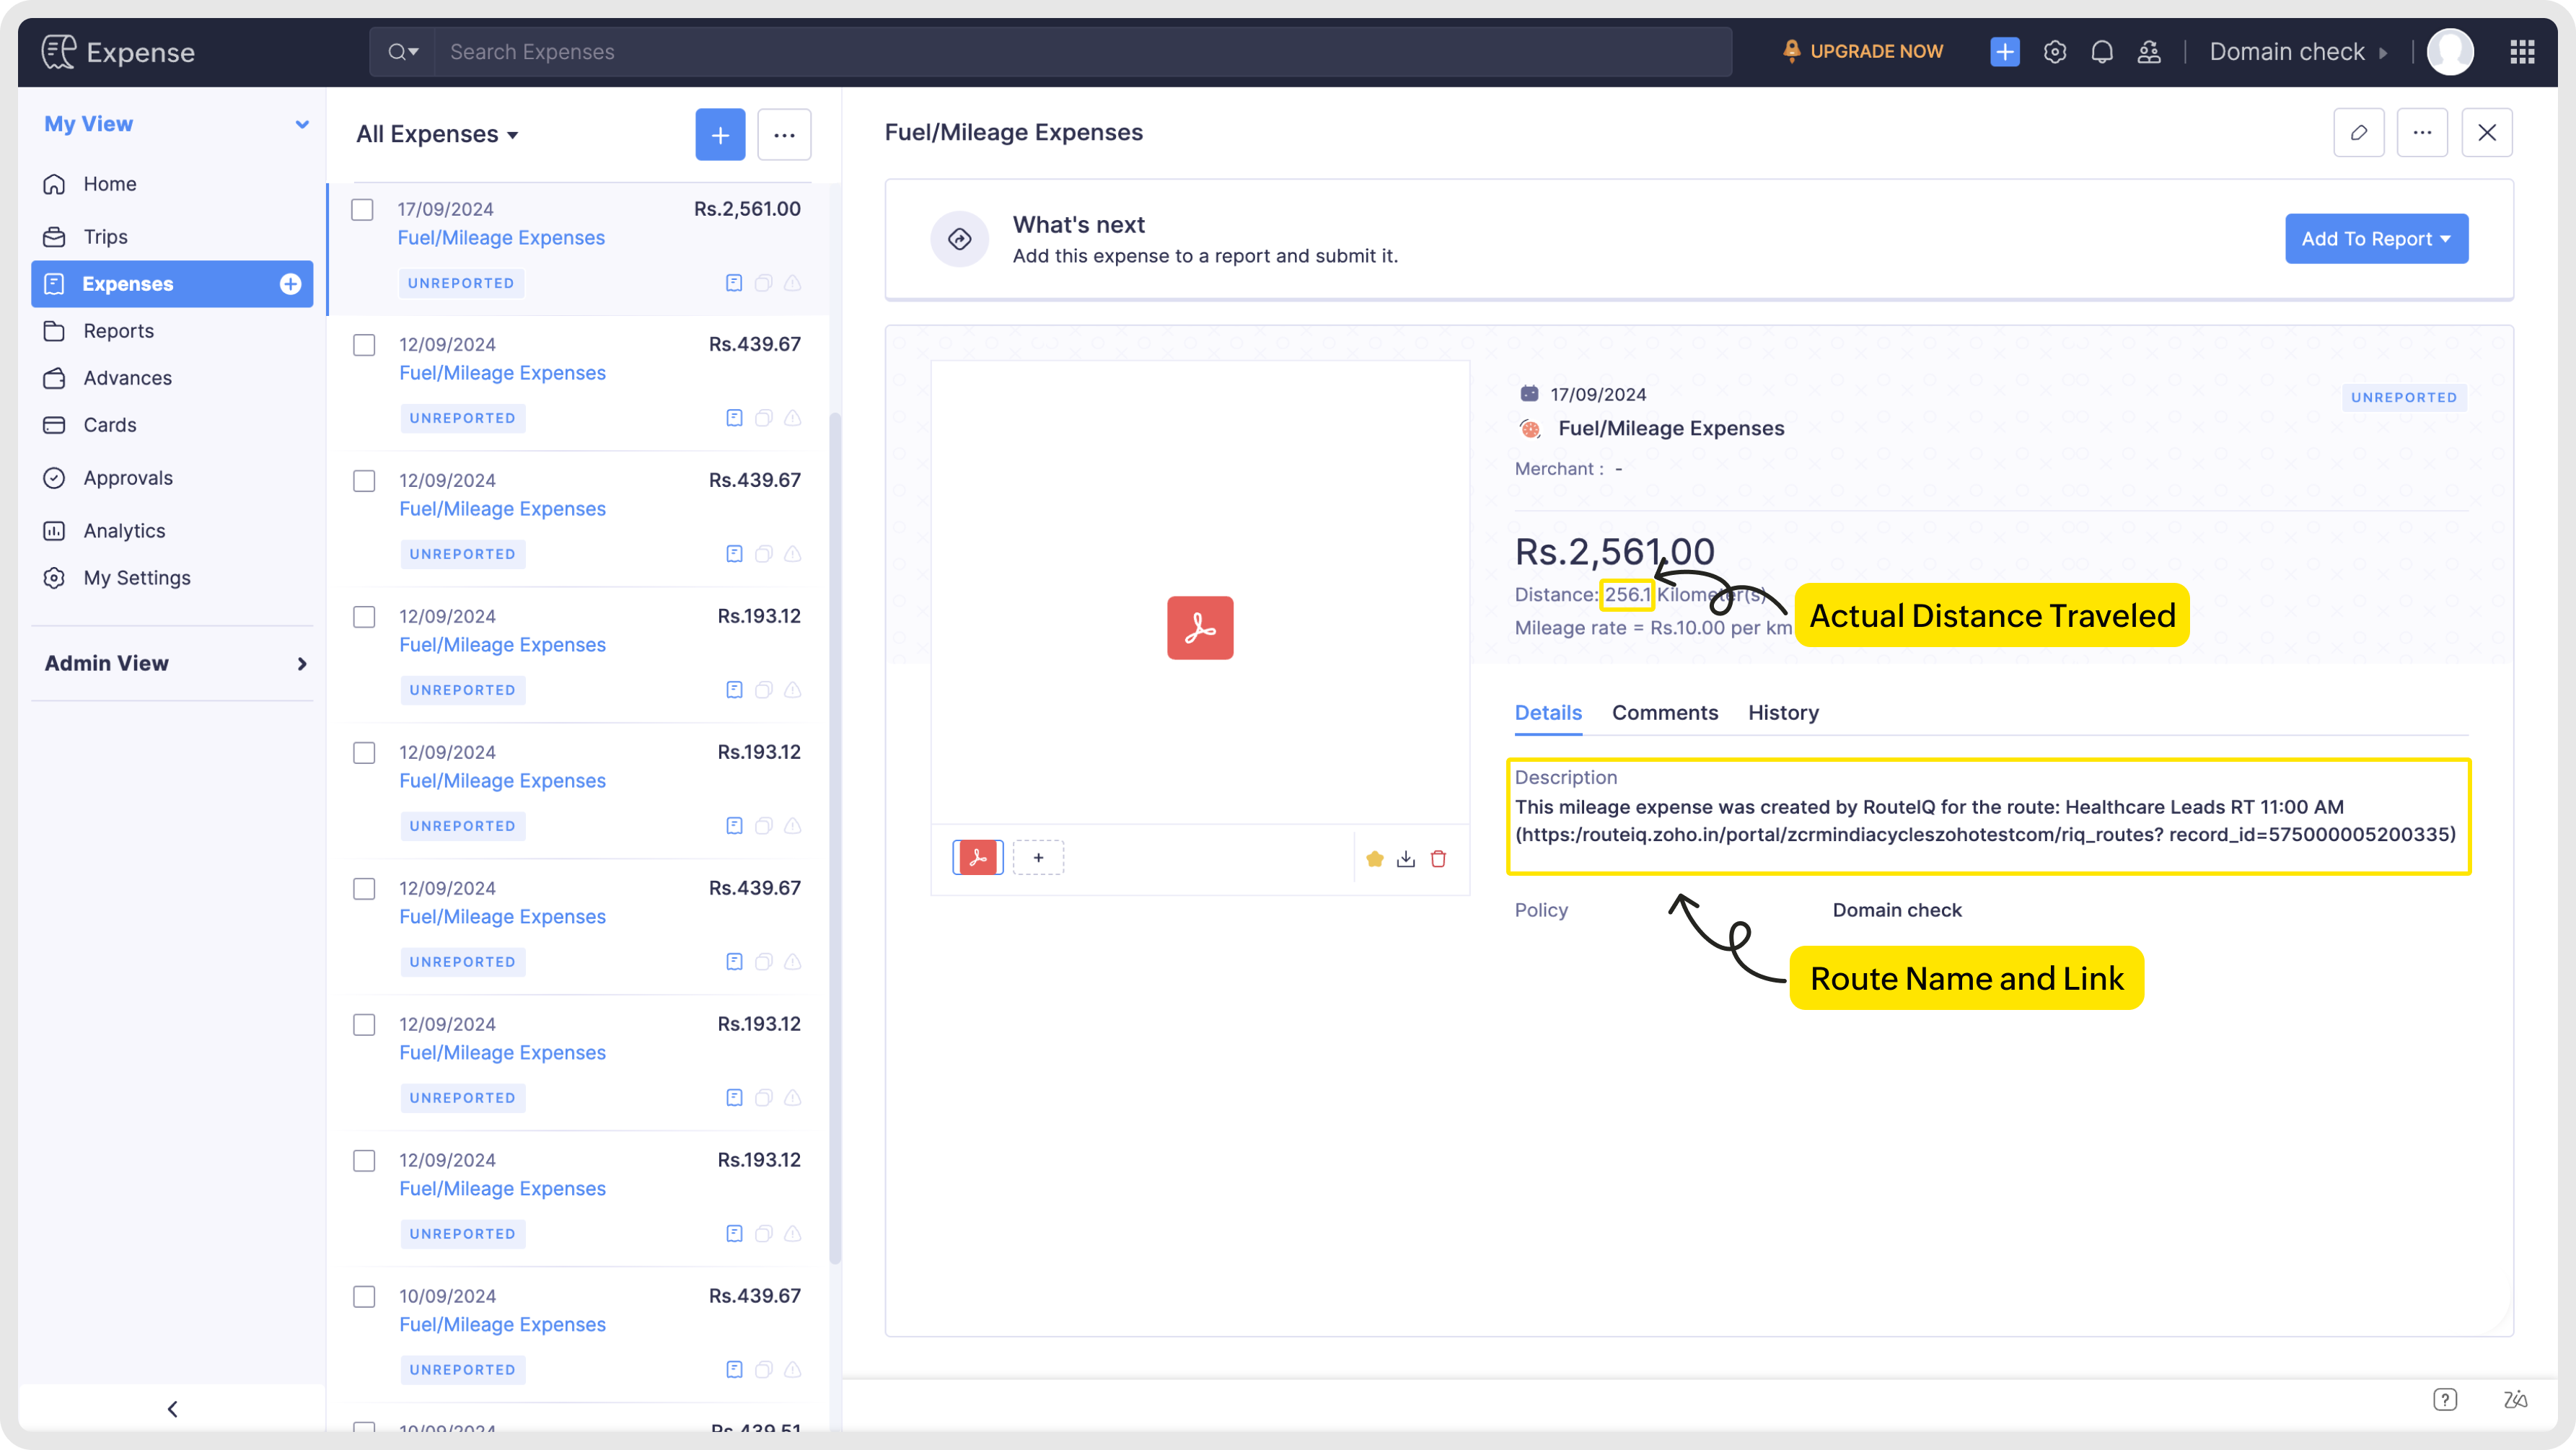Click the Zoho Expense logo

point(118,52)
